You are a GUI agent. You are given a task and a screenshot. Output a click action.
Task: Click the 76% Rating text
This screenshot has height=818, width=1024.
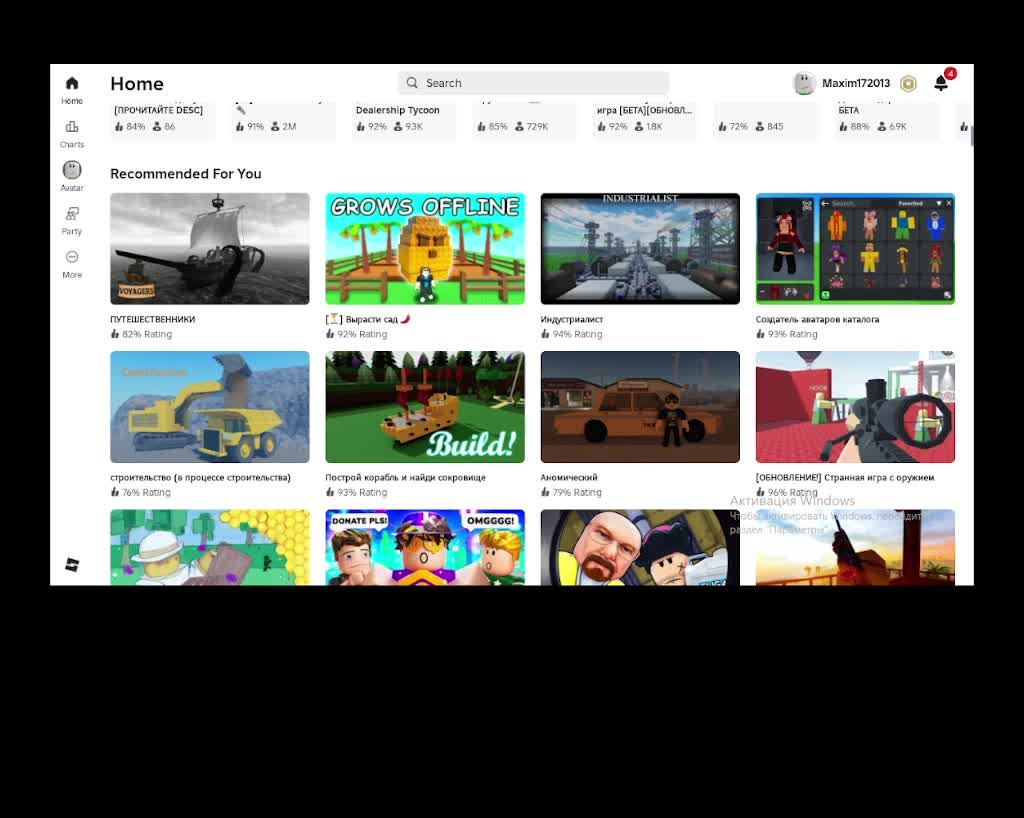(x=146, y=492)
